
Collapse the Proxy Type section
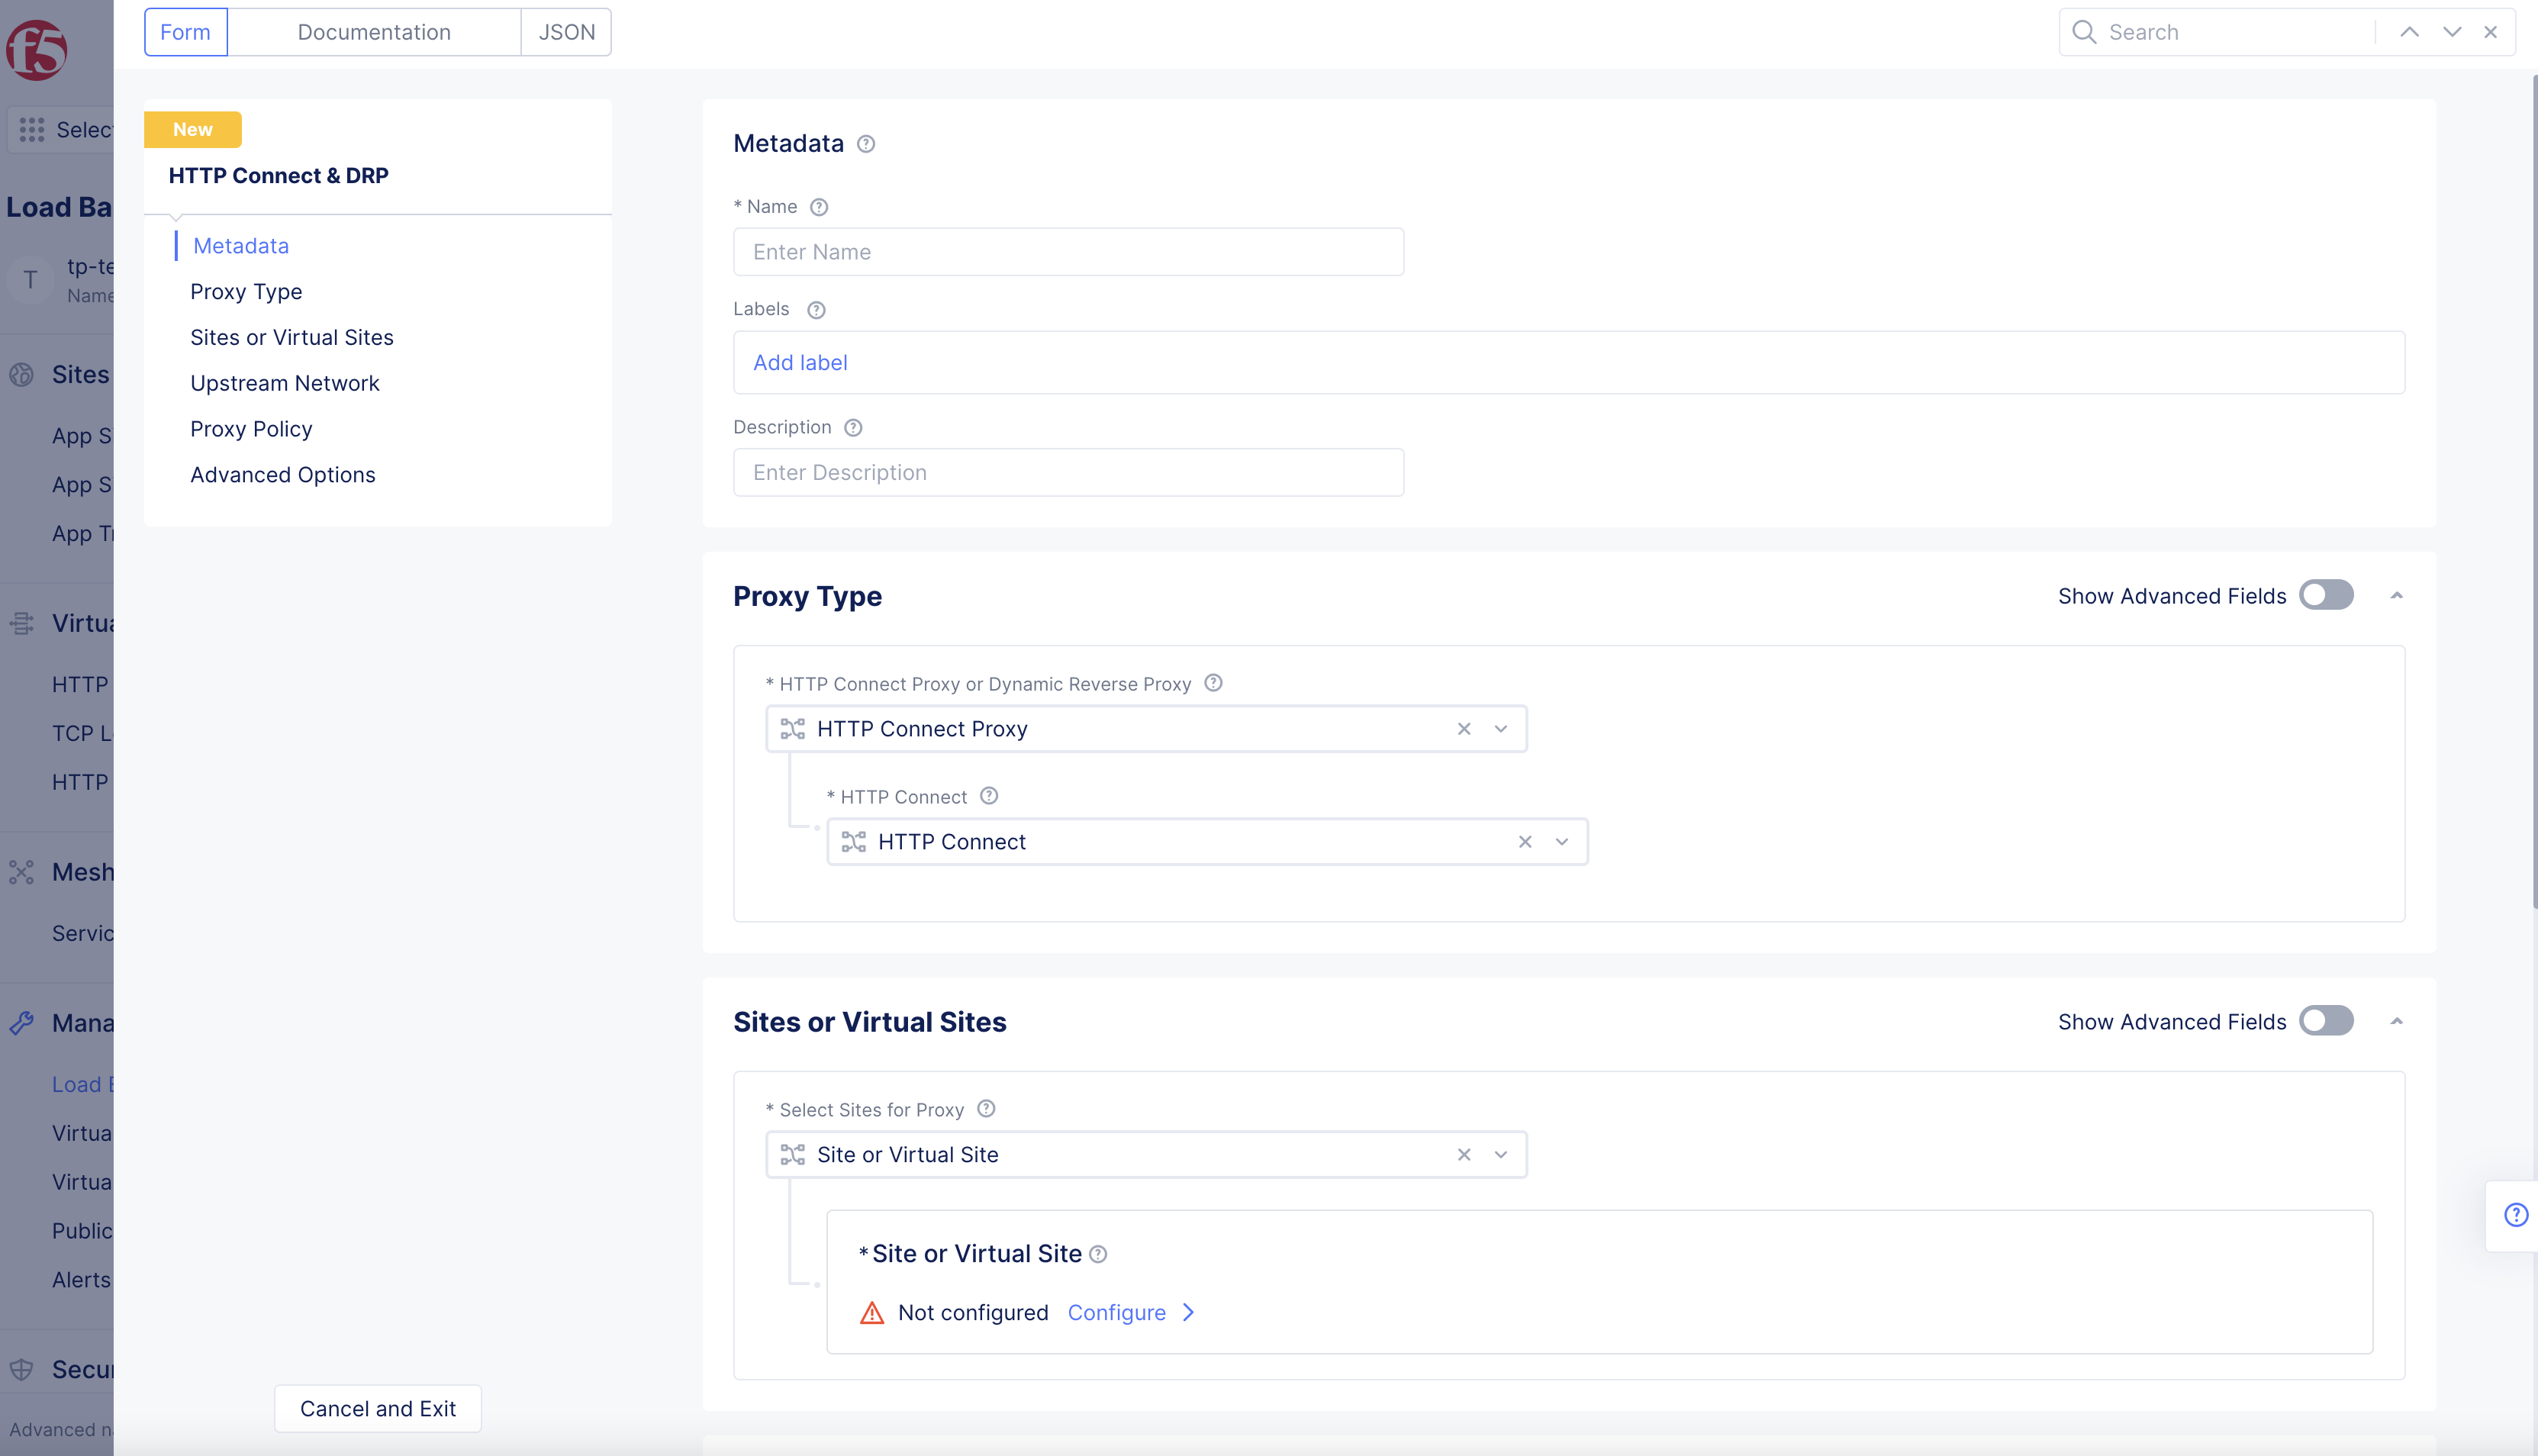(2397, 596)
